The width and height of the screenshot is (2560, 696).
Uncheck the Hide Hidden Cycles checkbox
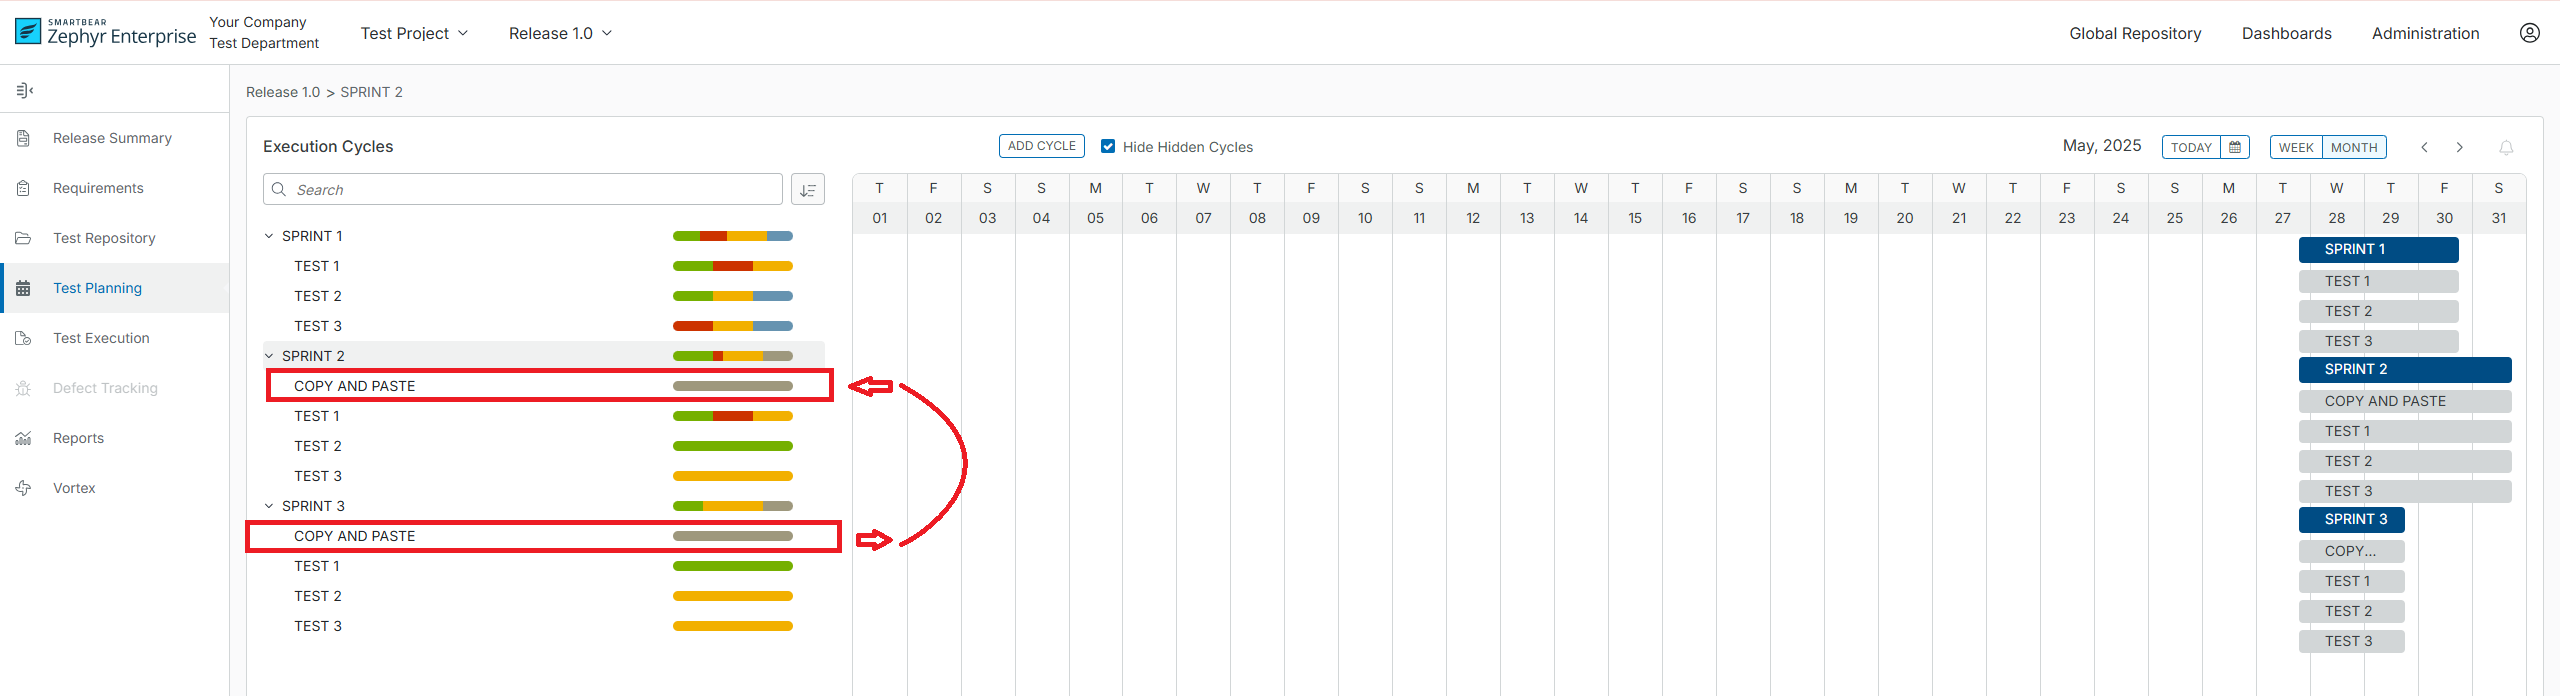click(1108, 146)
